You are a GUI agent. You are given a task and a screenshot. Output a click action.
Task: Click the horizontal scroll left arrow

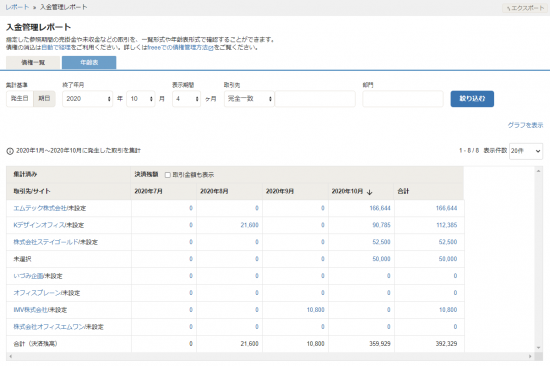[11, 356]
